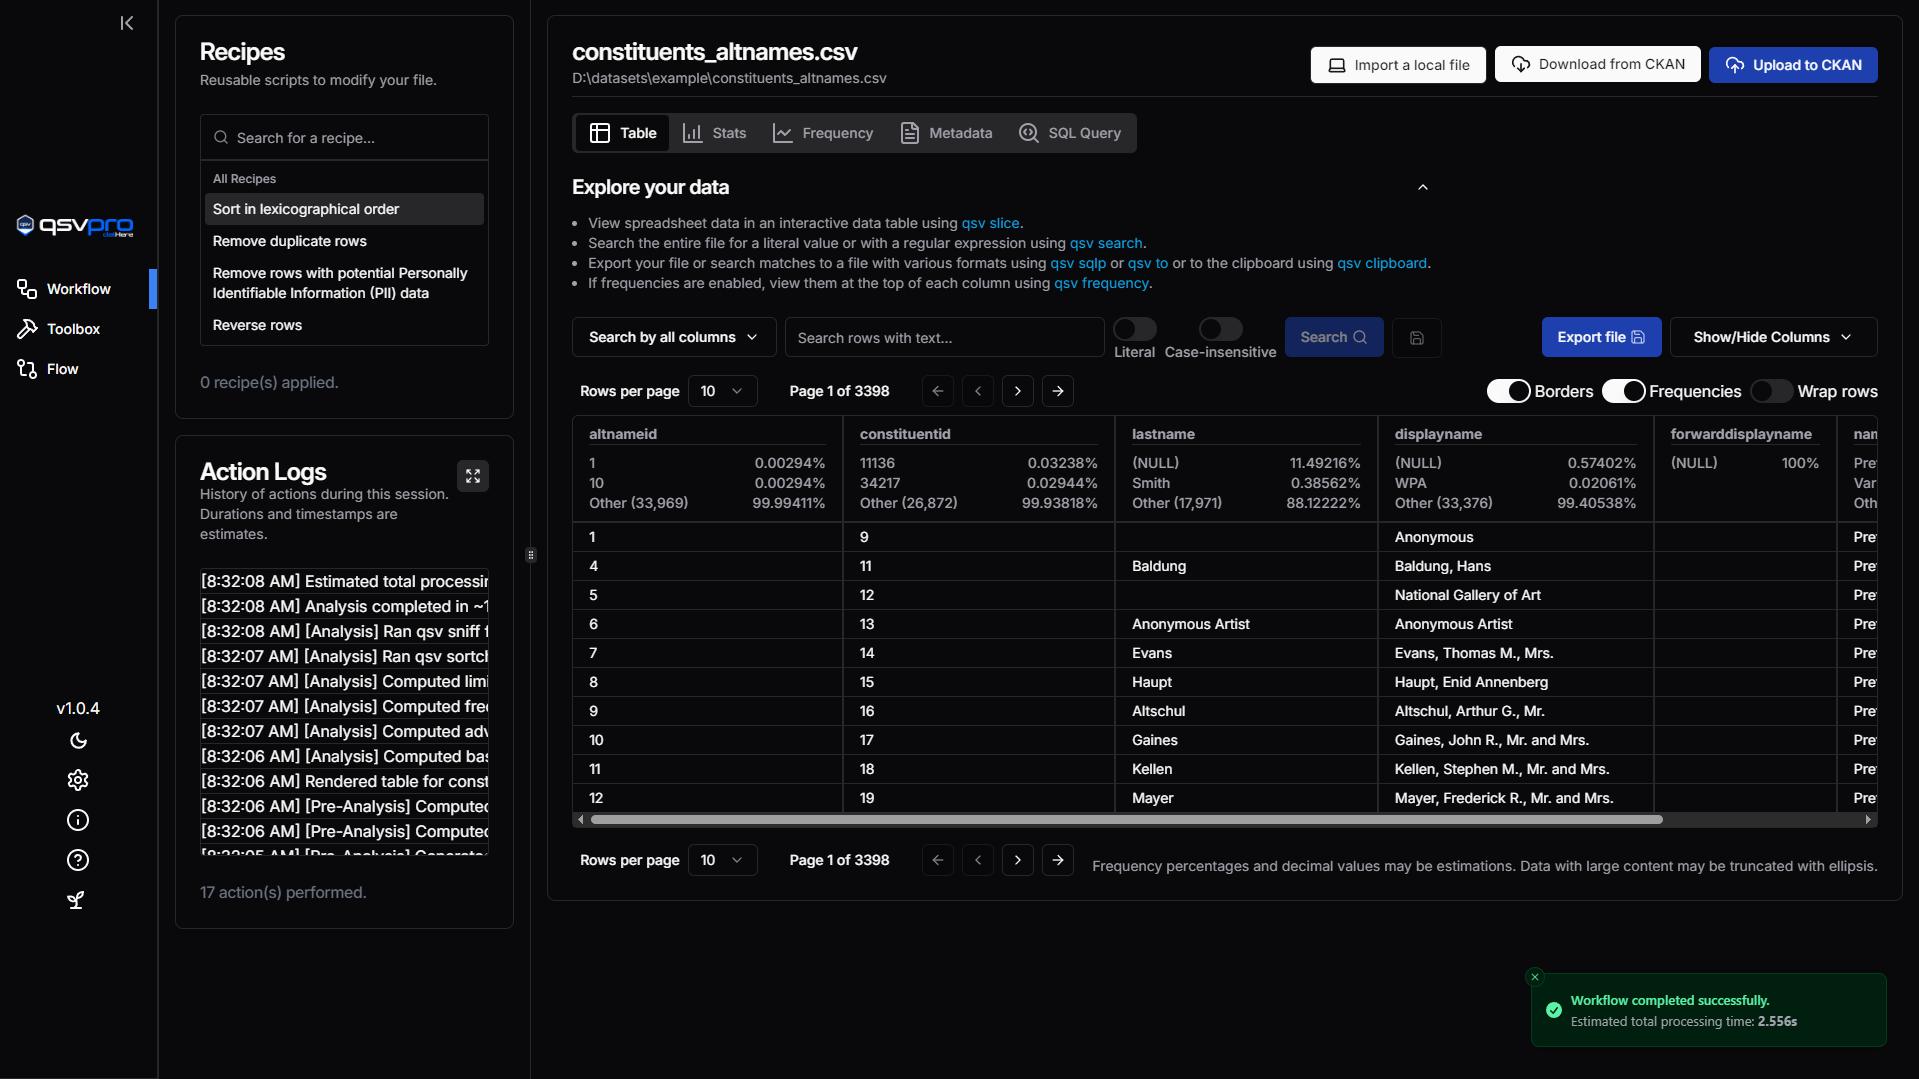Turn on the Case-insensitive toggle
Screen dimensions: 1919x1079
(1220, 329)
